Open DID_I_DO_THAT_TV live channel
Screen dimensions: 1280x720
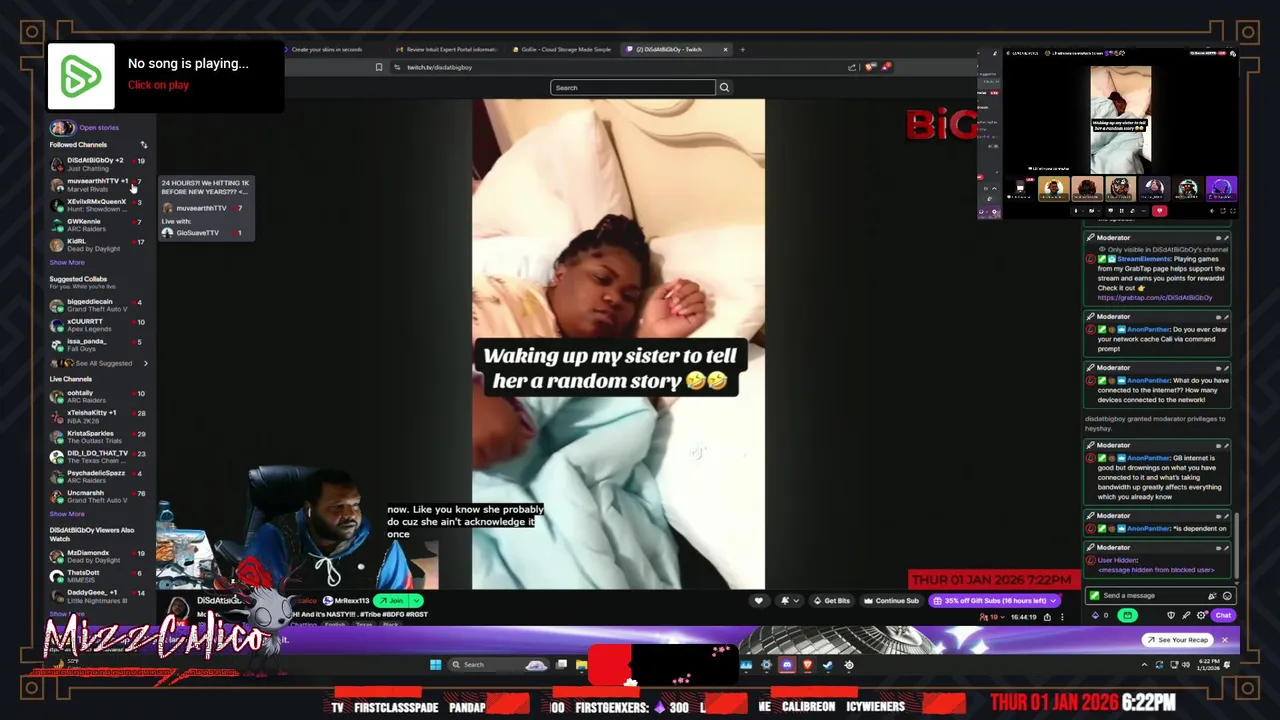(x=98, y=457)
